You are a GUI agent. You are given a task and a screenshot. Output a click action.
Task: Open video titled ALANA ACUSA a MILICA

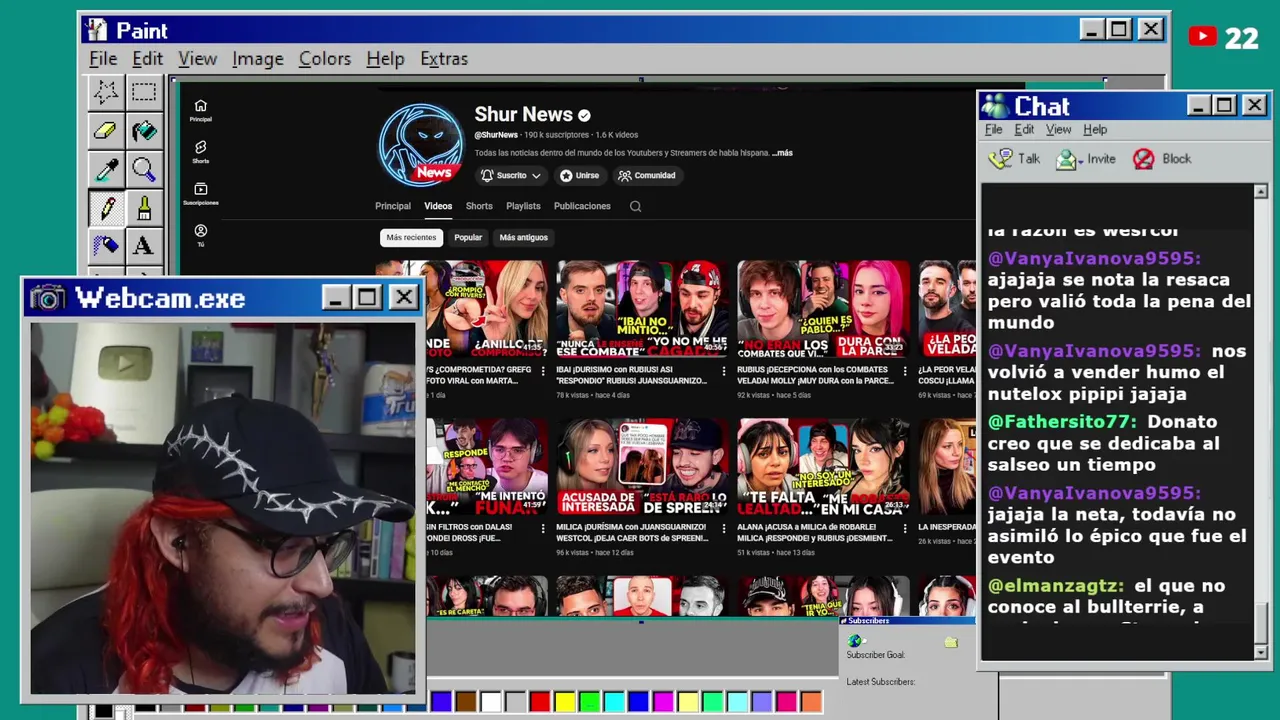(815, 532)
